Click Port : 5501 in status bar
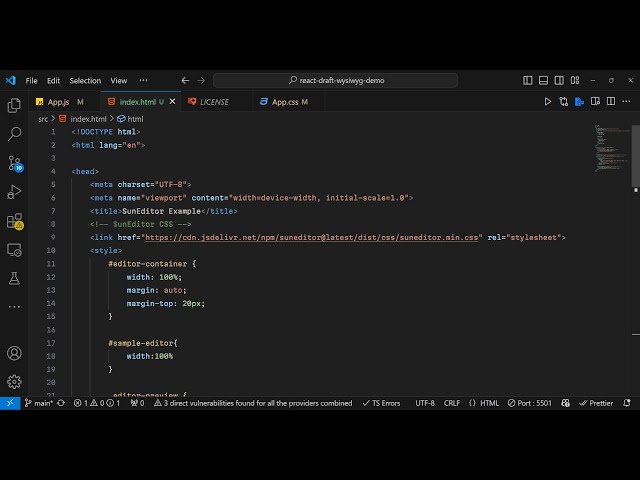The height and width of the screenshot is (480, 640). coord(529,403)
